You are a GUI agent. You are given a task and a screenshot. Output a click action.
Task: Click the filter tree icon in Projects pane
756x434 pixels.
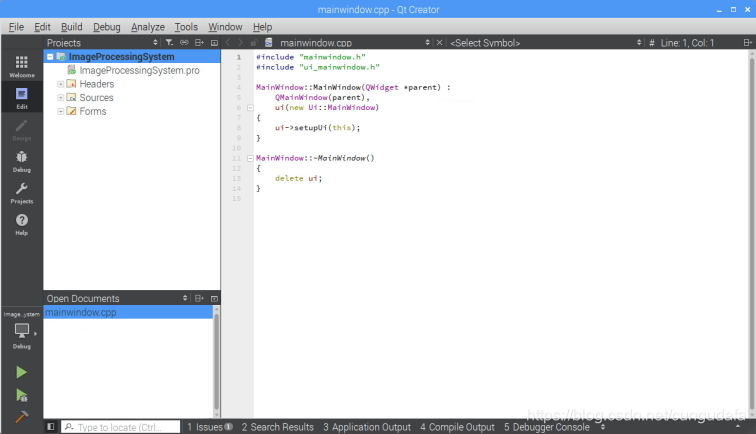pos(169,42)
